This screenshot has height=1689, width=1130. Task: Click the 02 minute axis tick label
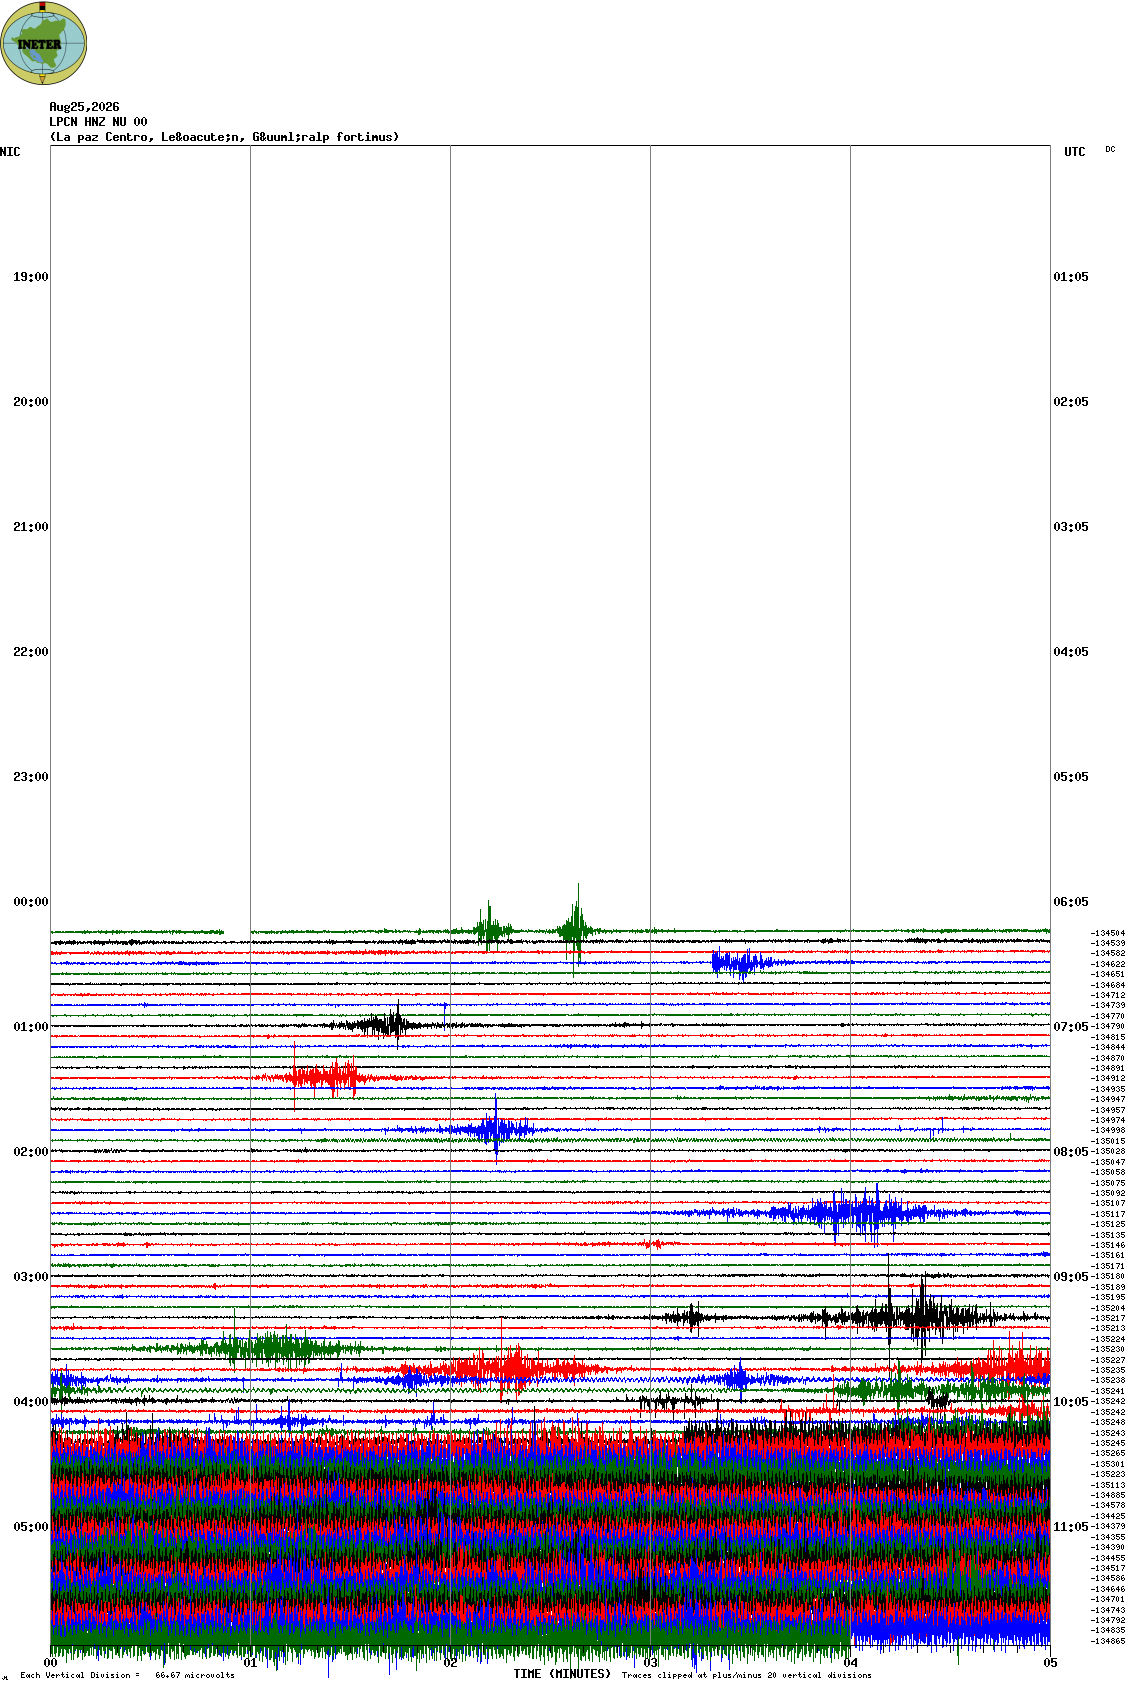(450, 1663)
